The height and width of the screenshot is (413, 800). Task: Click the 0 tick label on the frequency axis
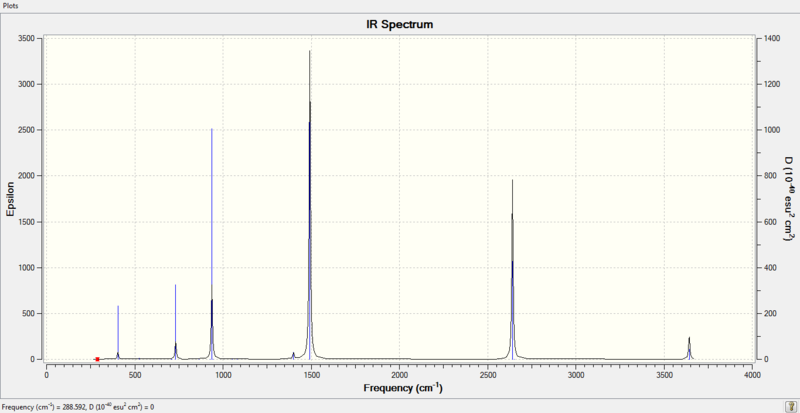point(46,375)
